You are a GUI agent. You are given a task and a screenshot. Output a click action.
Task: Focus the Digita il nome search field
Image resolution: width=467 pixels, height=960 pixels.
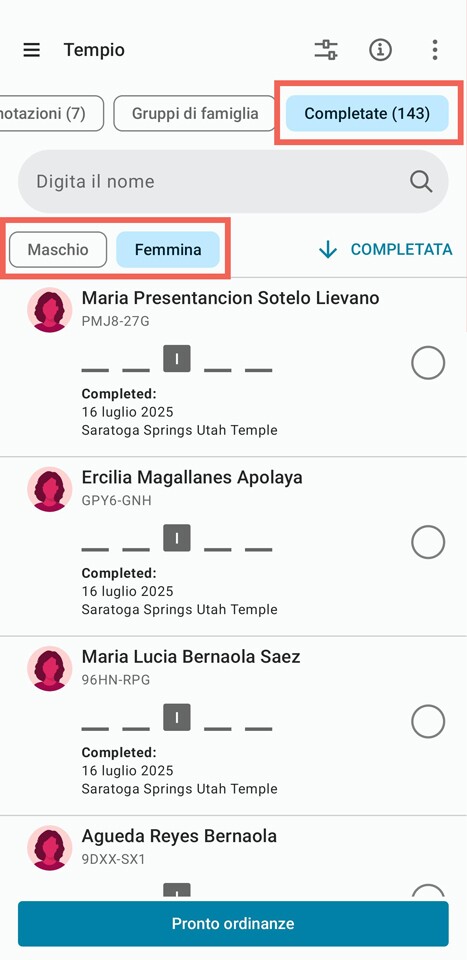pyautogui.click(x=233, y=181)
